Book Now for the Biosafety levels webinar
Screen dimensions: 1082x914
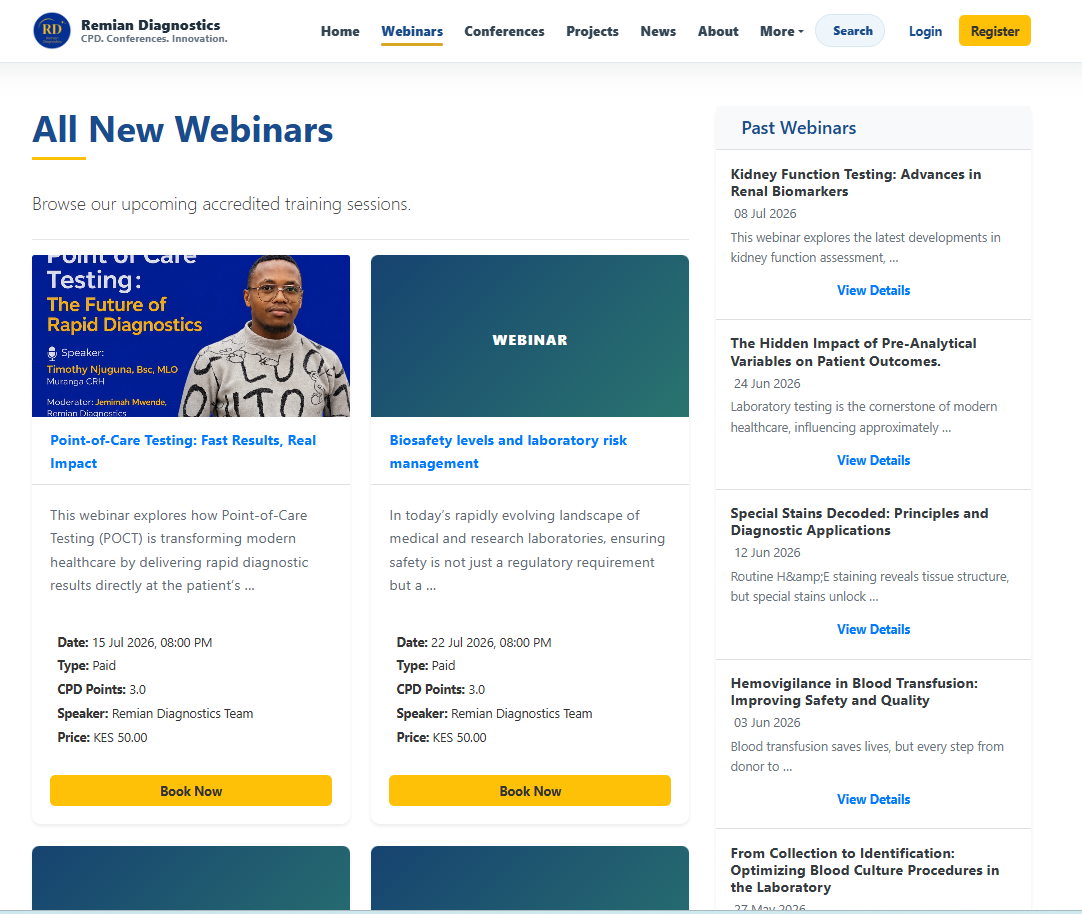[530, 791]
